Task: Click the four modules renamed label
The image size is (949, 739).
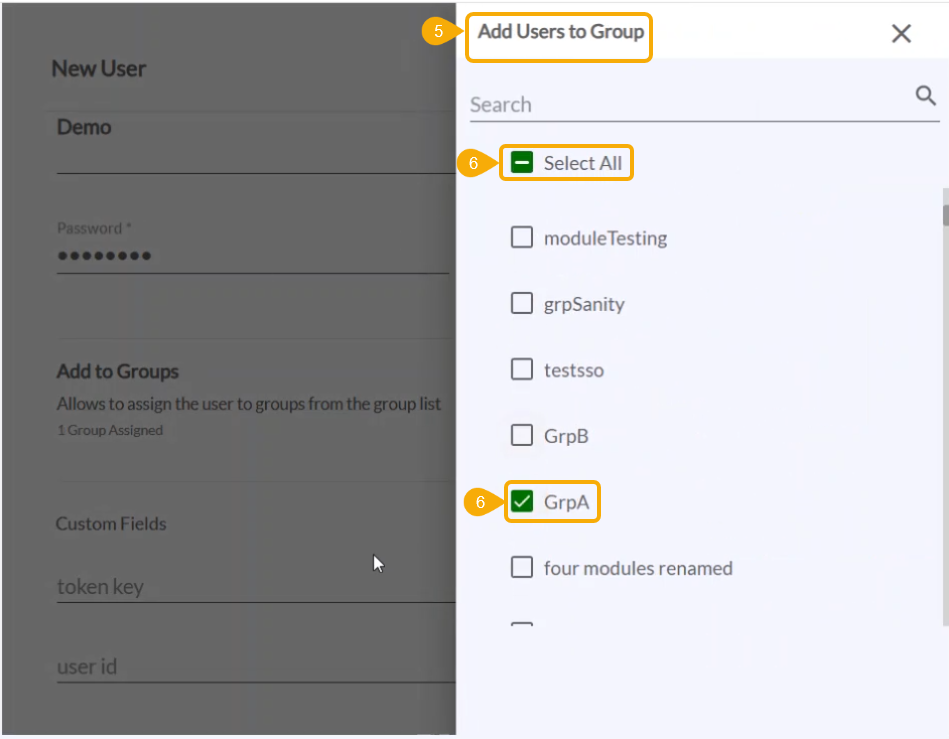Action: (638, 568)
